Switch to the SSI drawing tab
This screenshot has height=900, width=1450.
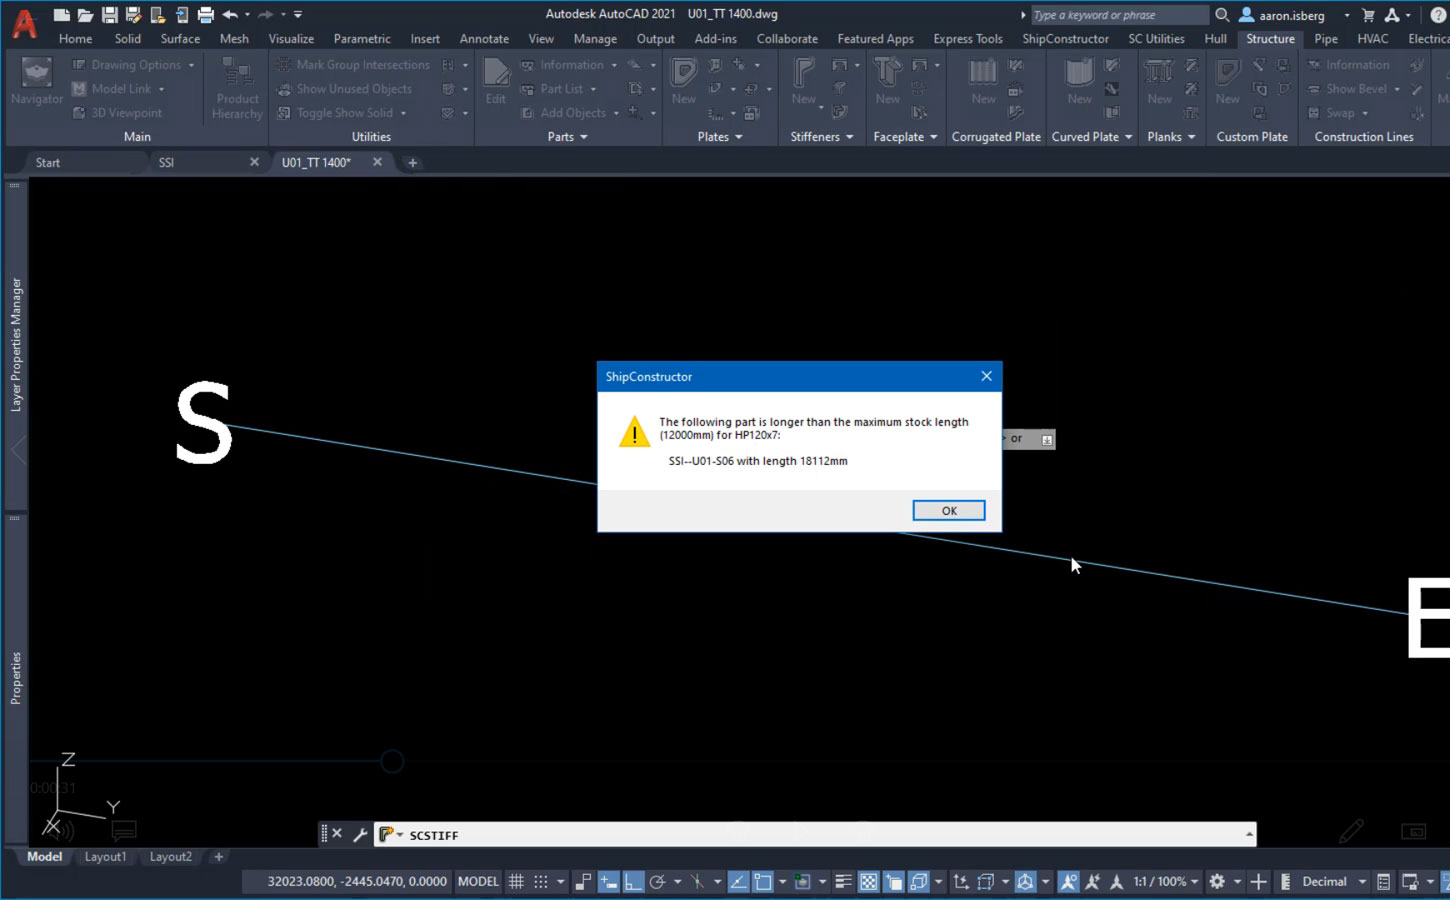[x=166, y=162]
